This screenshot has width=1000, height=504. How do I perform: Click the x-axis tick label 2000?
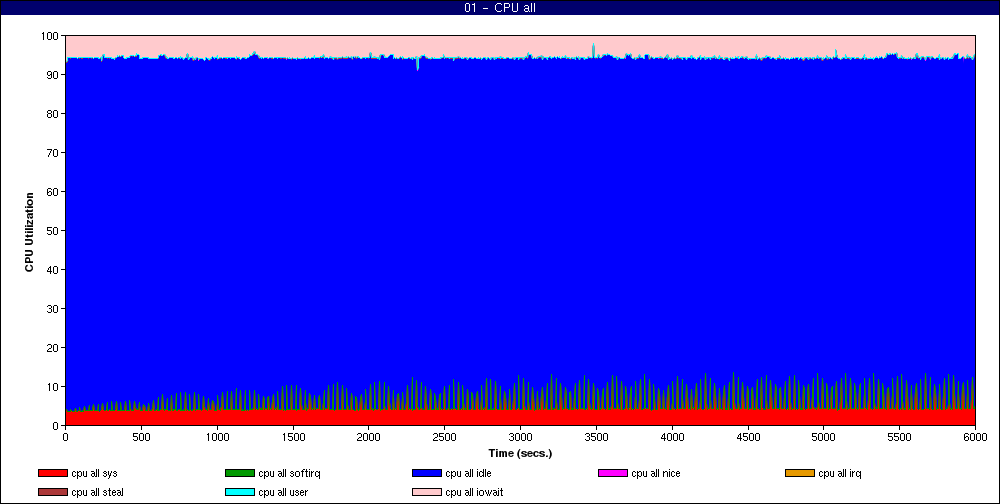pyautogui.click(x=369, y=437)
